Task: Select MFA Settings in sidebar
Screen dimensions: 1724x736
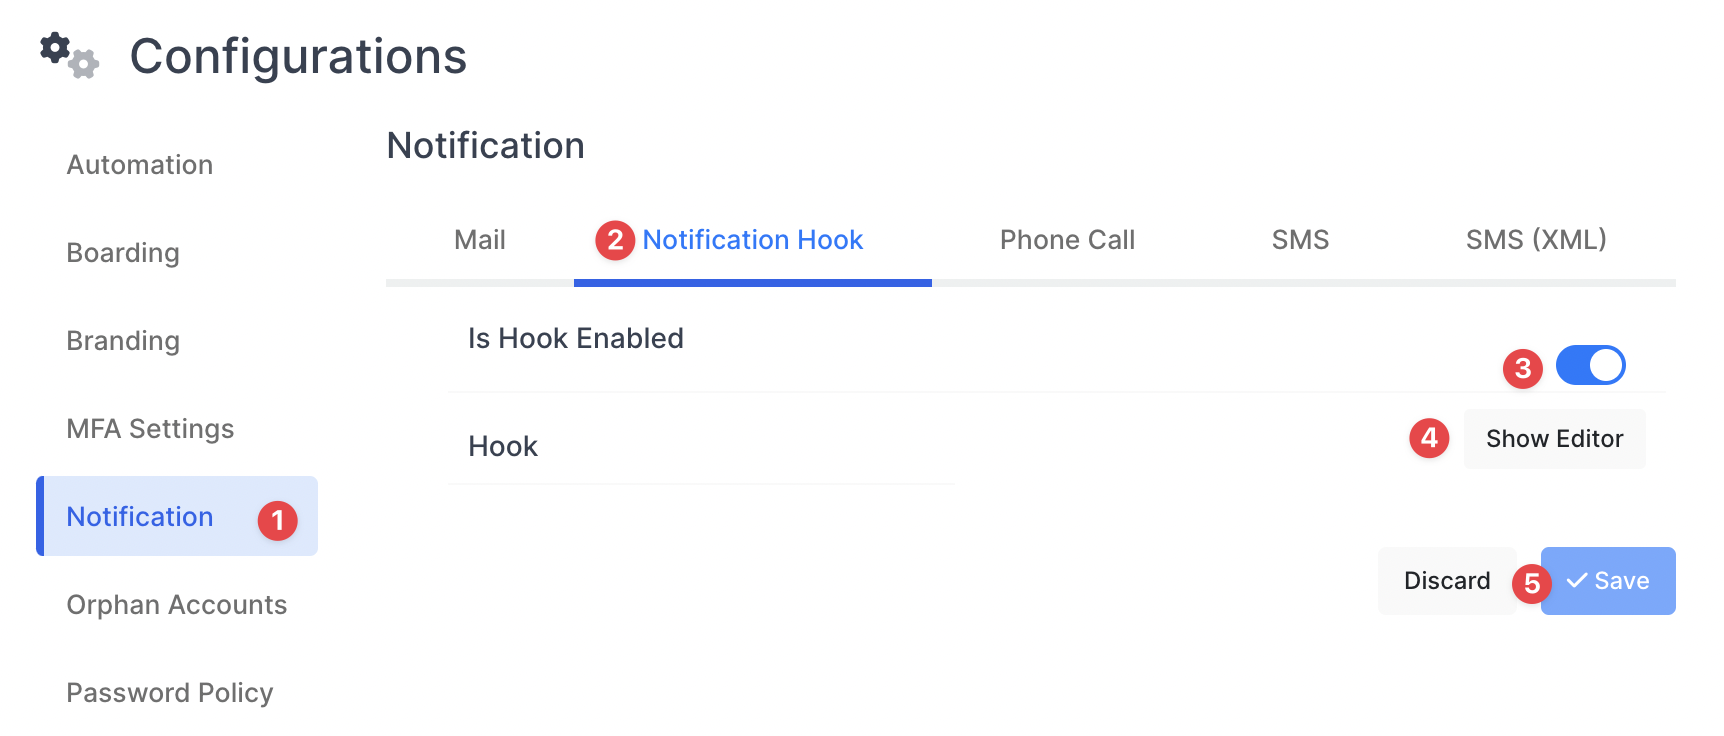Action: [150, 429]
